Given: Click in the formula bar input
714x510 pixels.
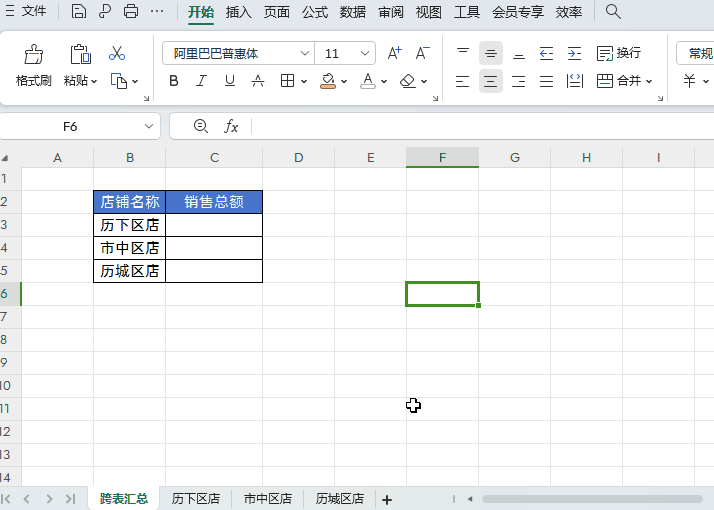Looking at the screenshot, I should click(483, 126).
